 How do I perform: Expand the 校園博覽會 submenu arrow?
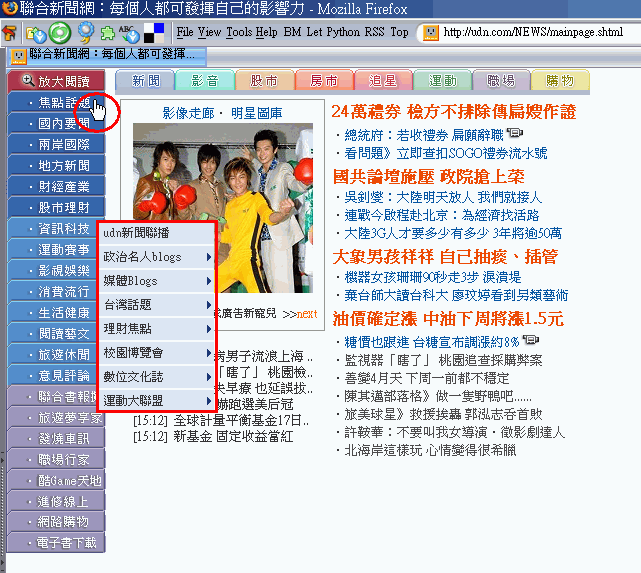209,353
